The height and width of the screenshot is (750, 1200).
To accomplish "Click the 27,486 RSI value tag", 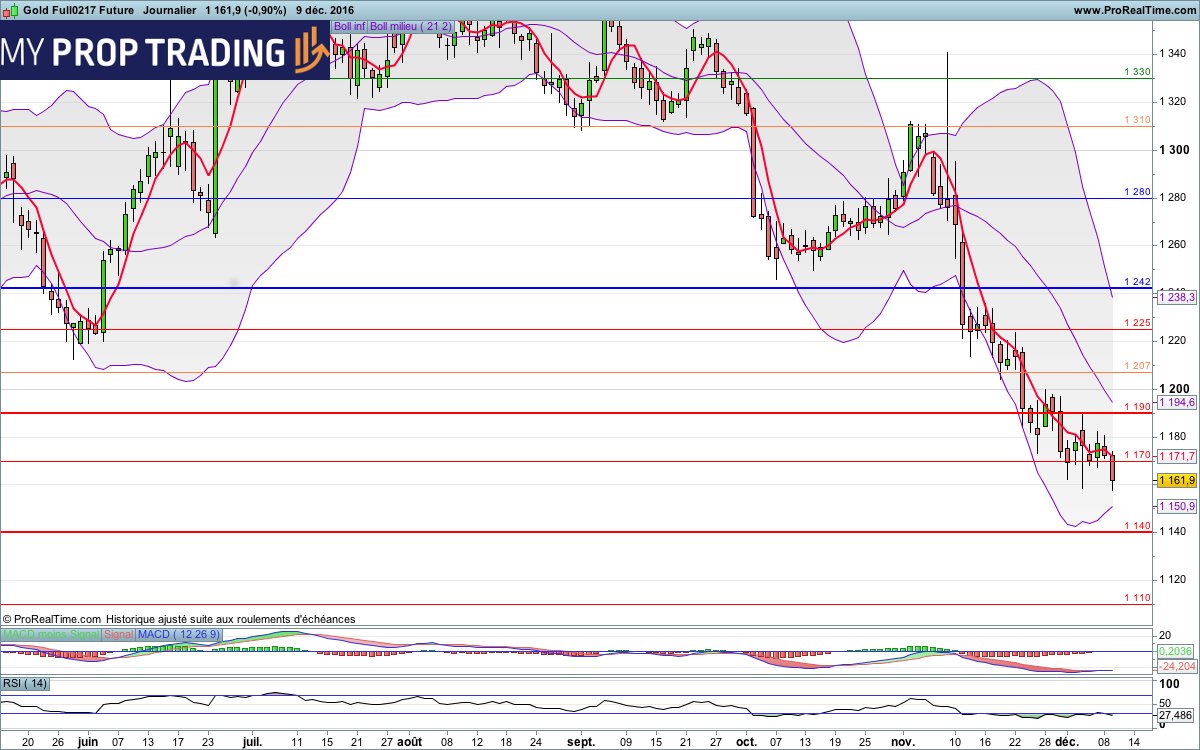I will pyautogui.click(x=1176, y=716).
